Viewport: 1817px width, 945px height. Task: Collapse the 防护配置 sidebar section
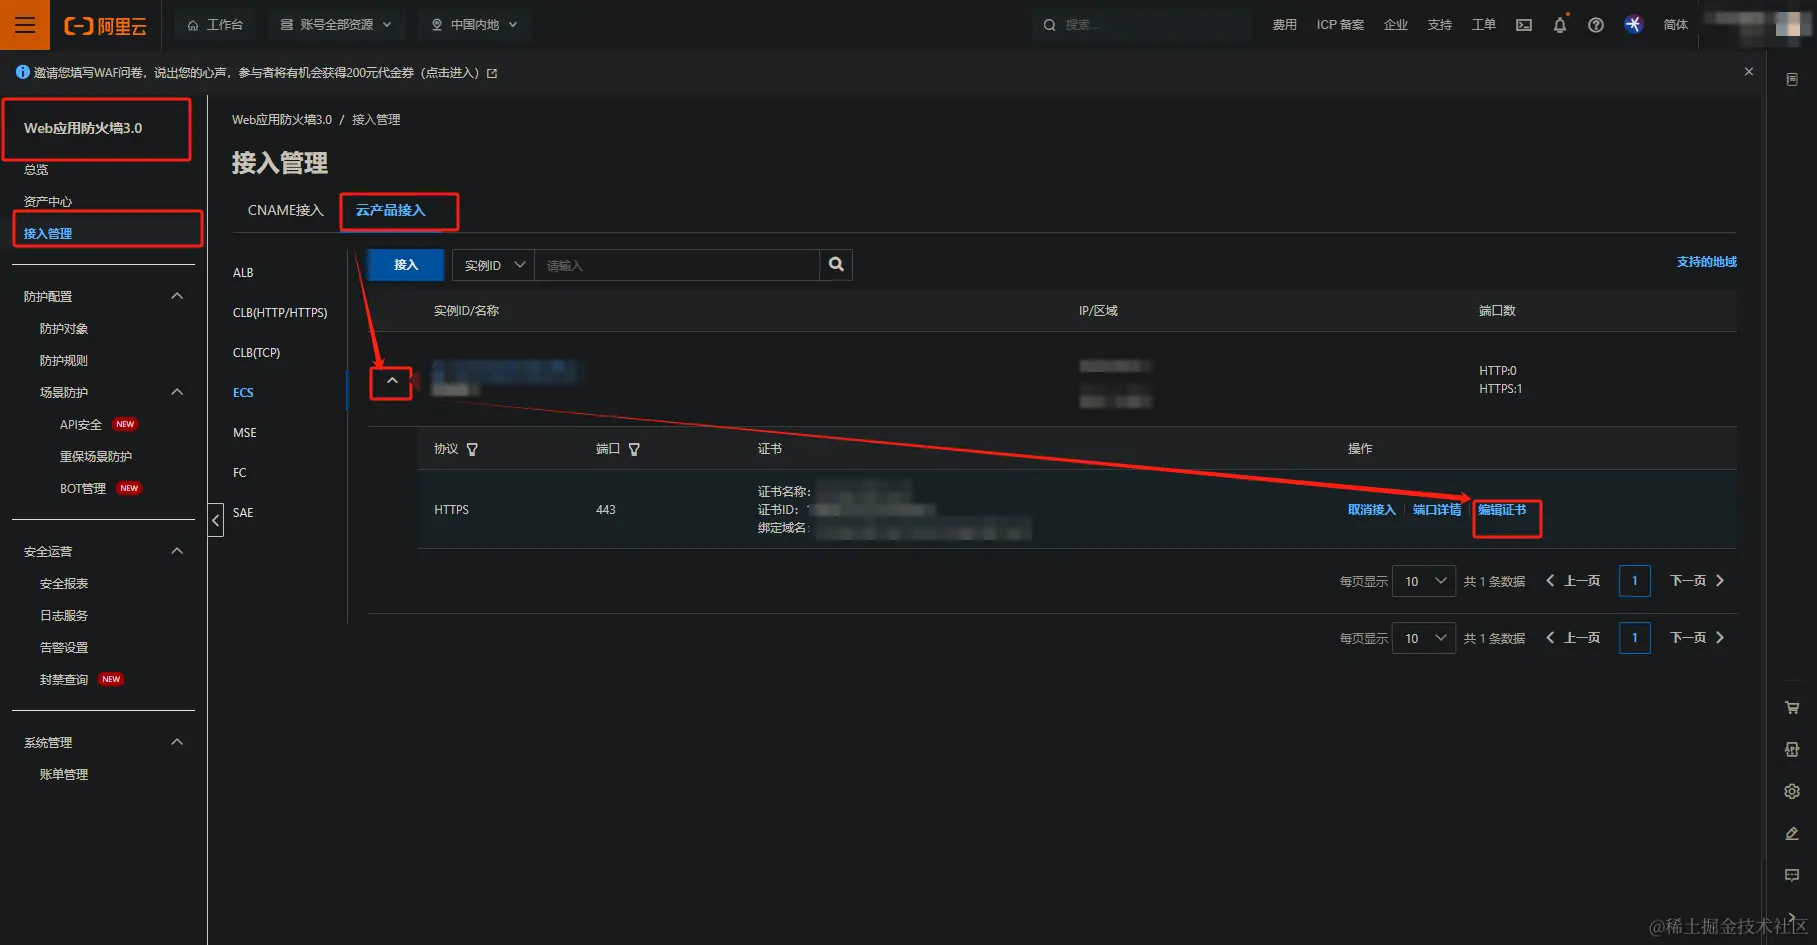(177, 296)
